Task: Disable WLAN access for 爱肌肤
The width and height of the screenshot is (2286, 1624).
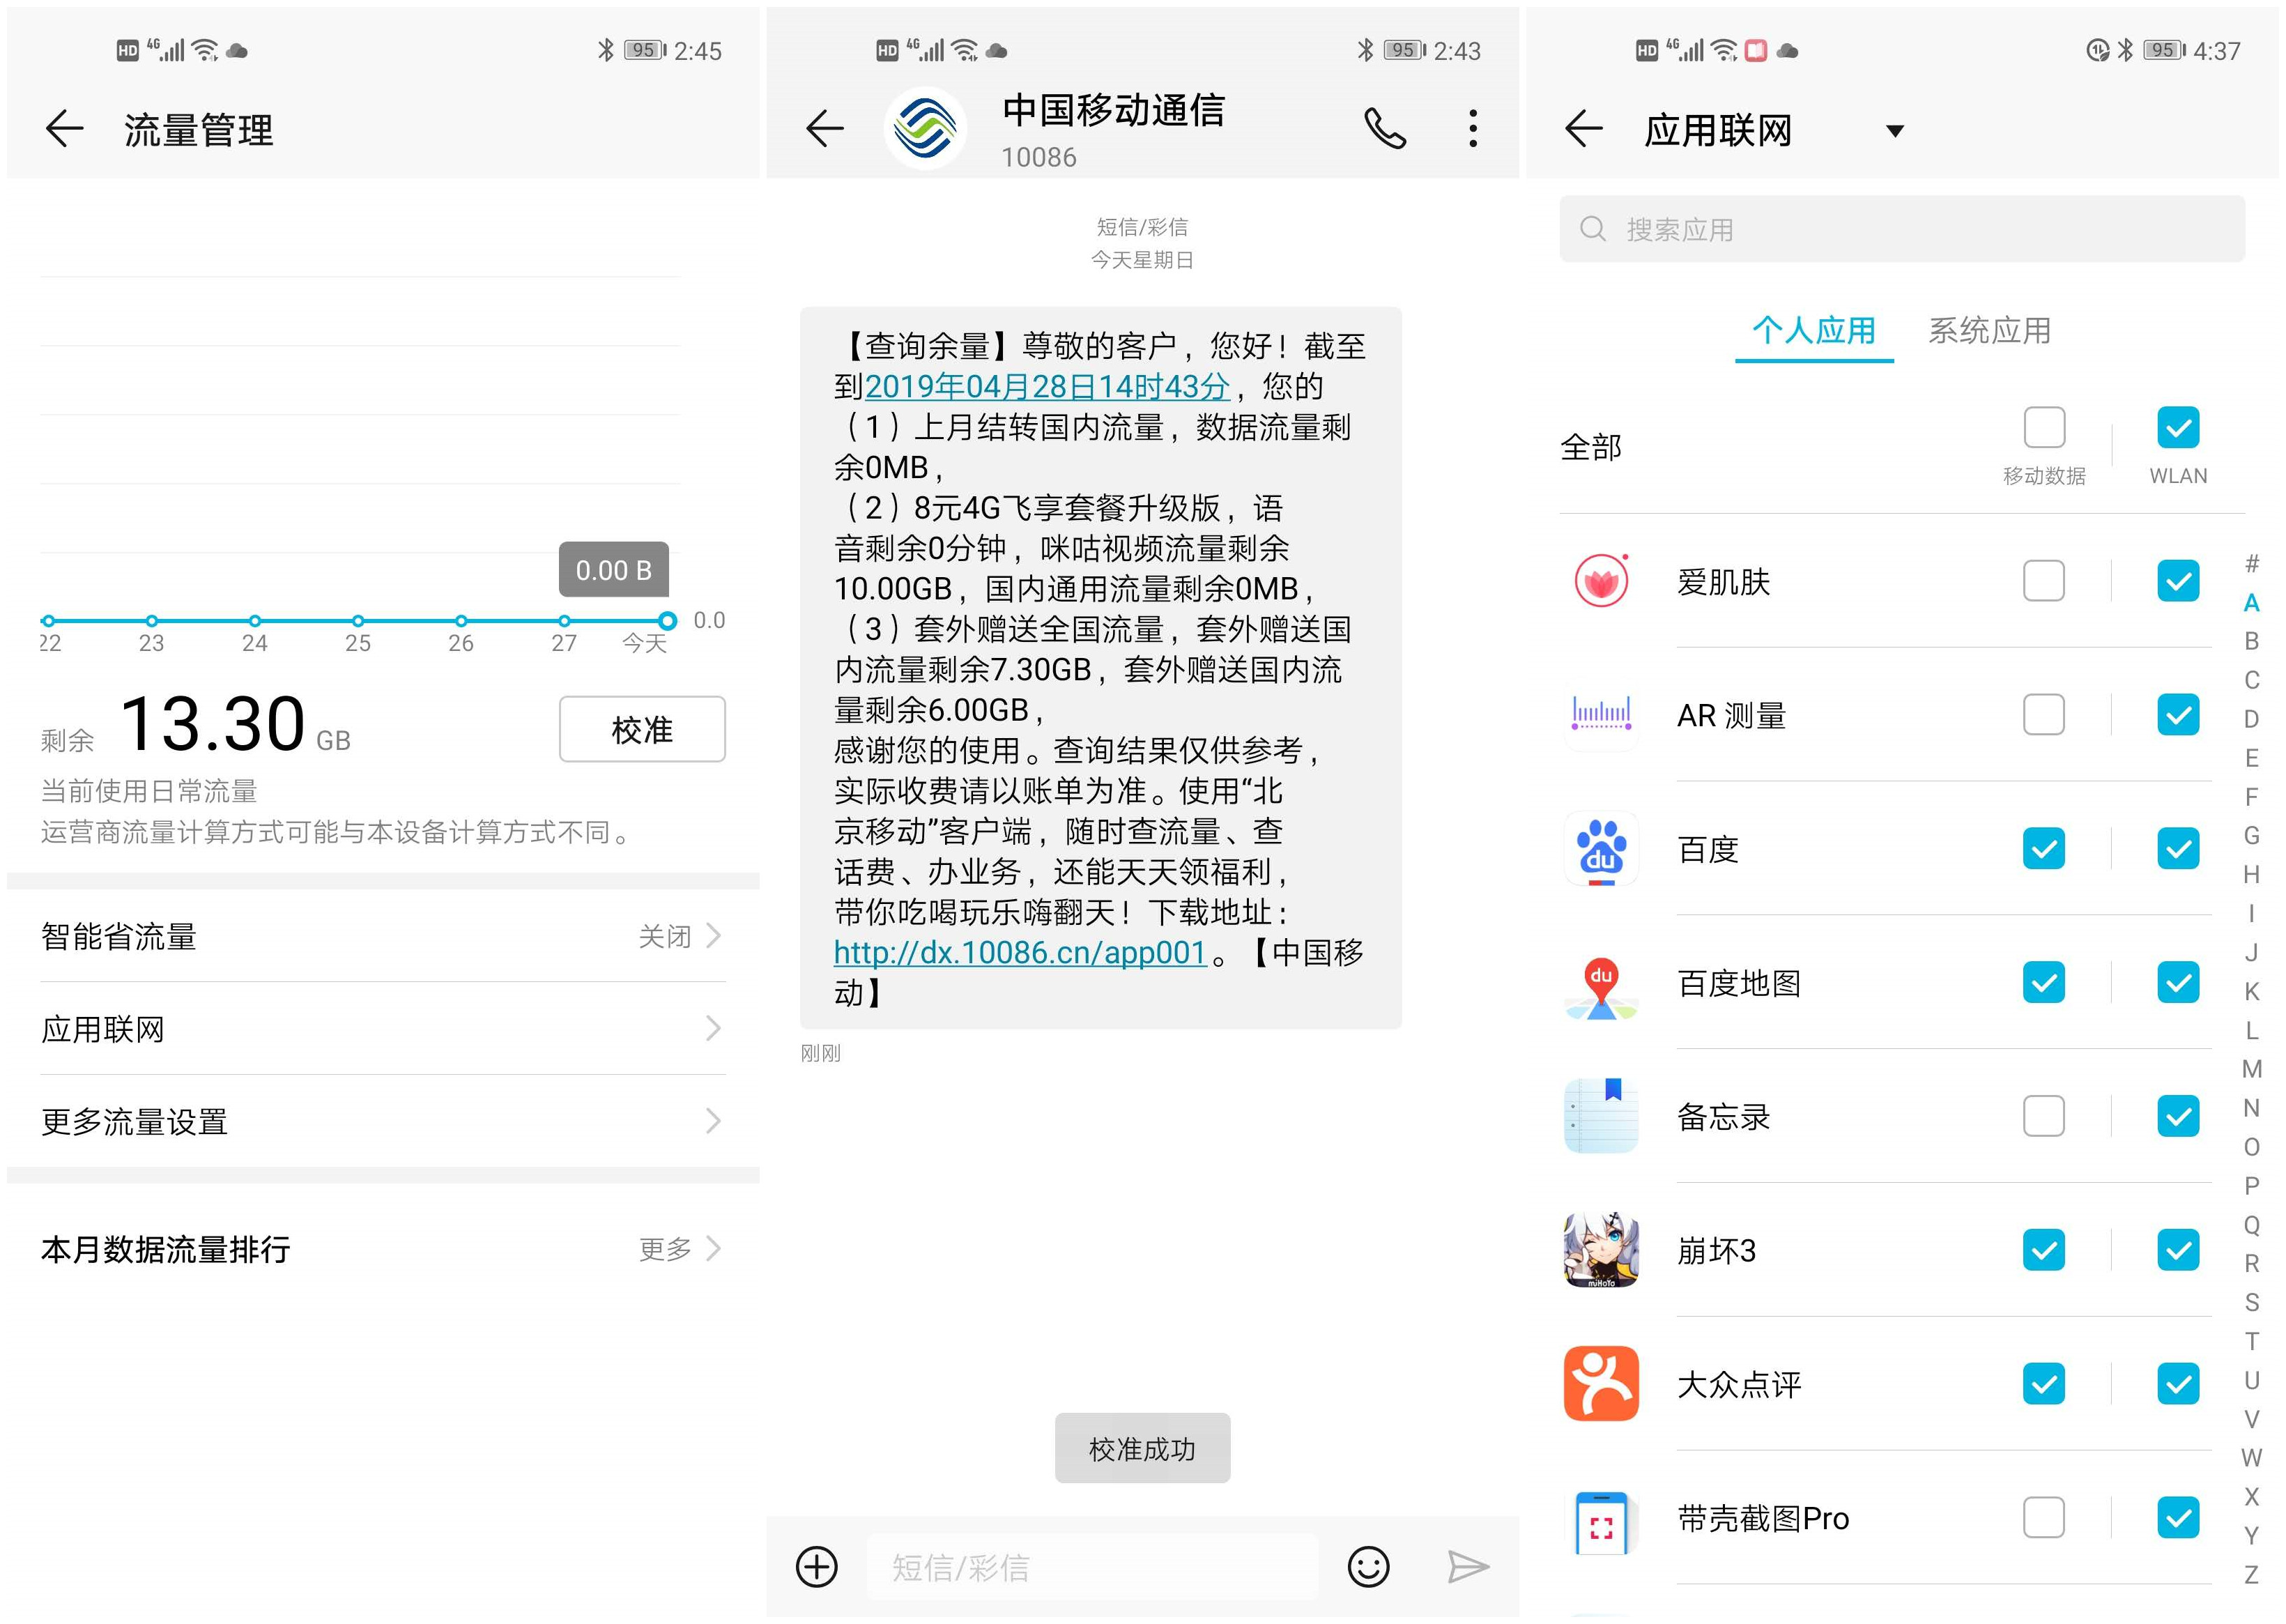Action: 2178,580
